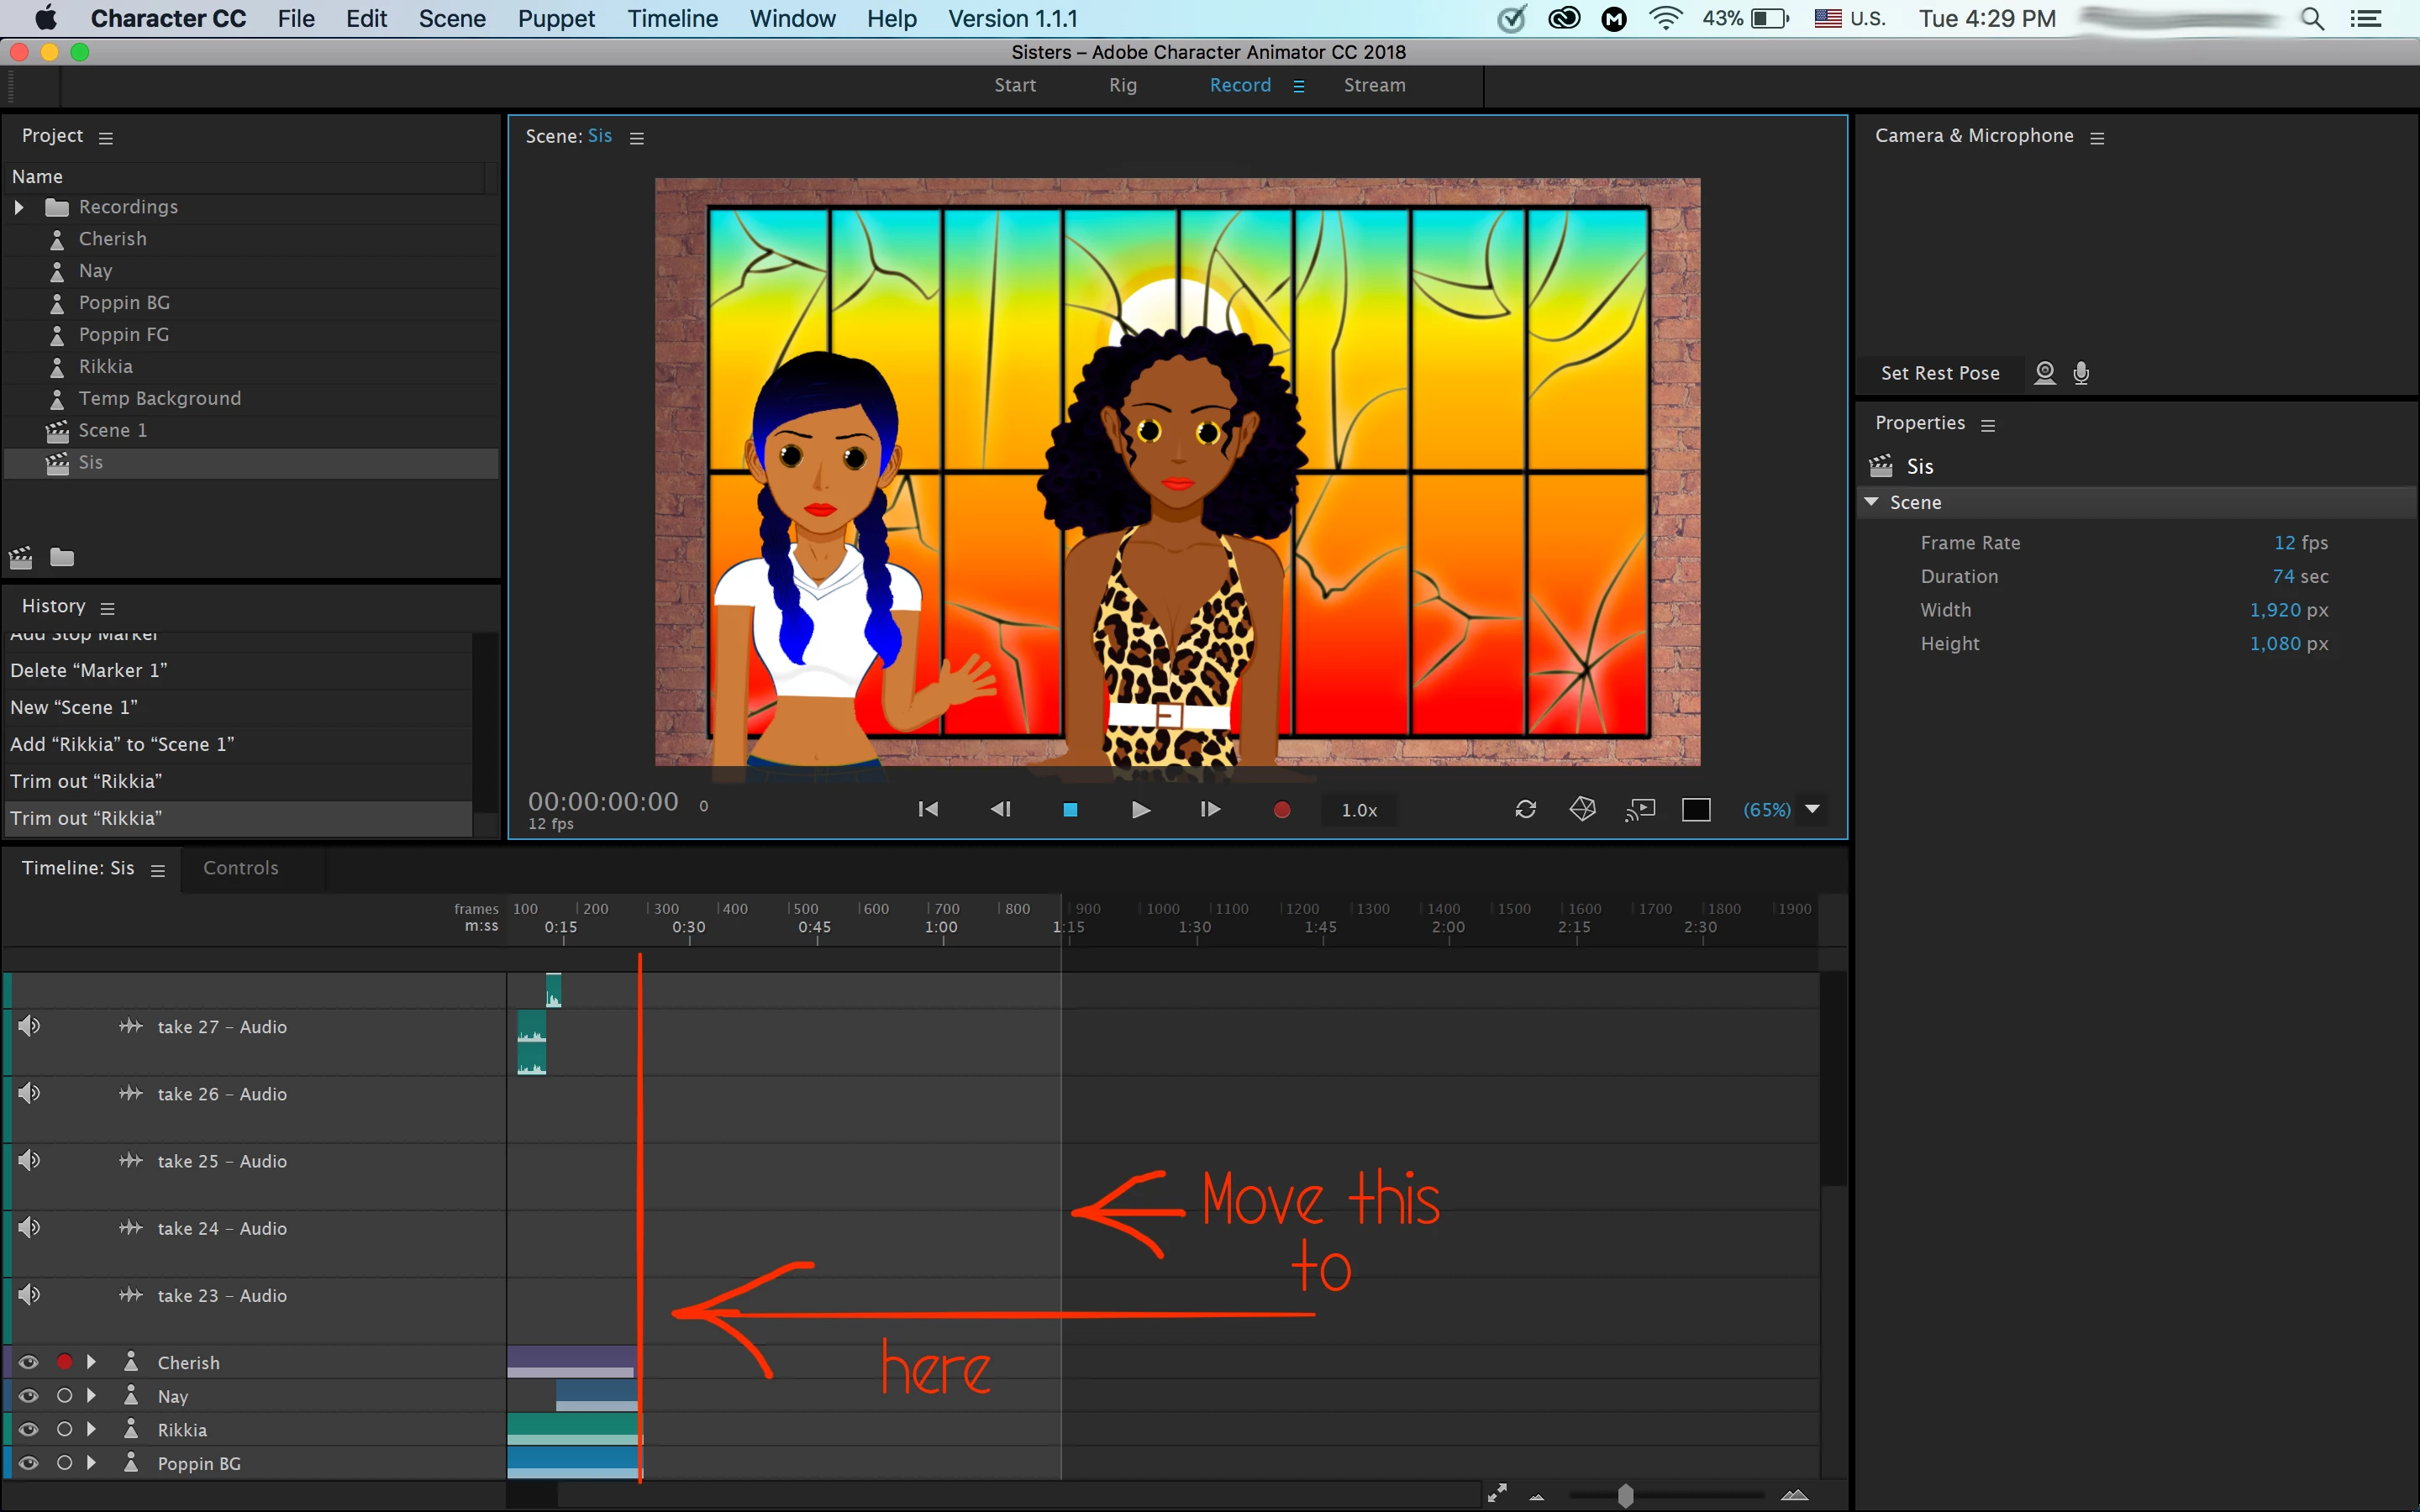This screenshot has width=2420, height=1512.
Task: Click the Set Rest Pose button
Action: click(x=1939, y=373)
